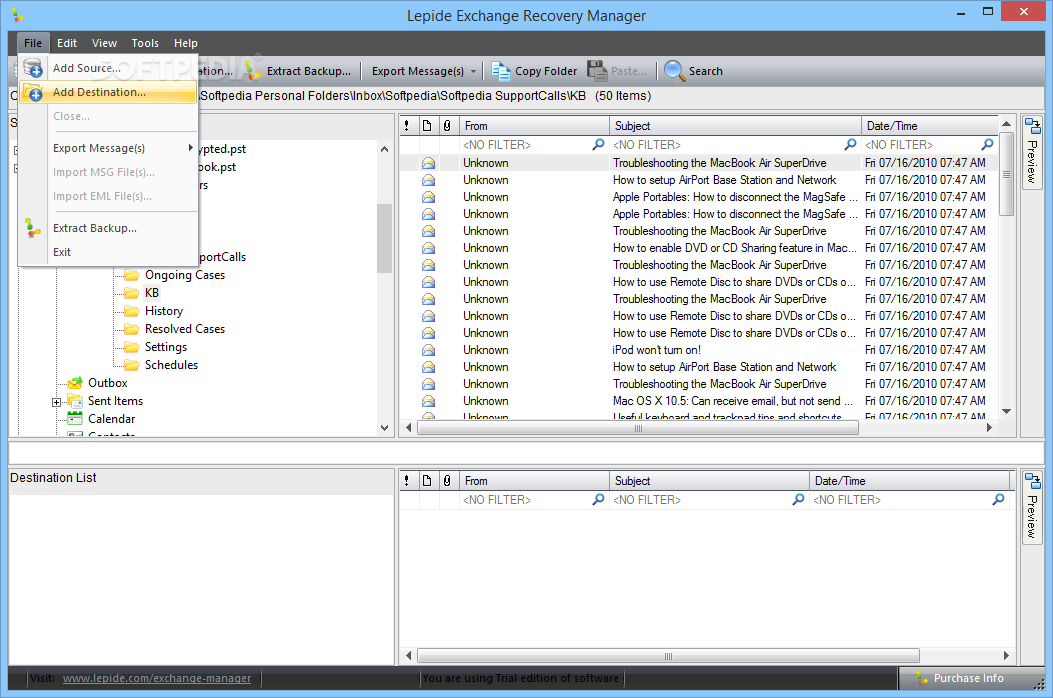Click the Calendar icon in tree
Viewport: 1053px width, 698px height.
click(x=75, y=419)
